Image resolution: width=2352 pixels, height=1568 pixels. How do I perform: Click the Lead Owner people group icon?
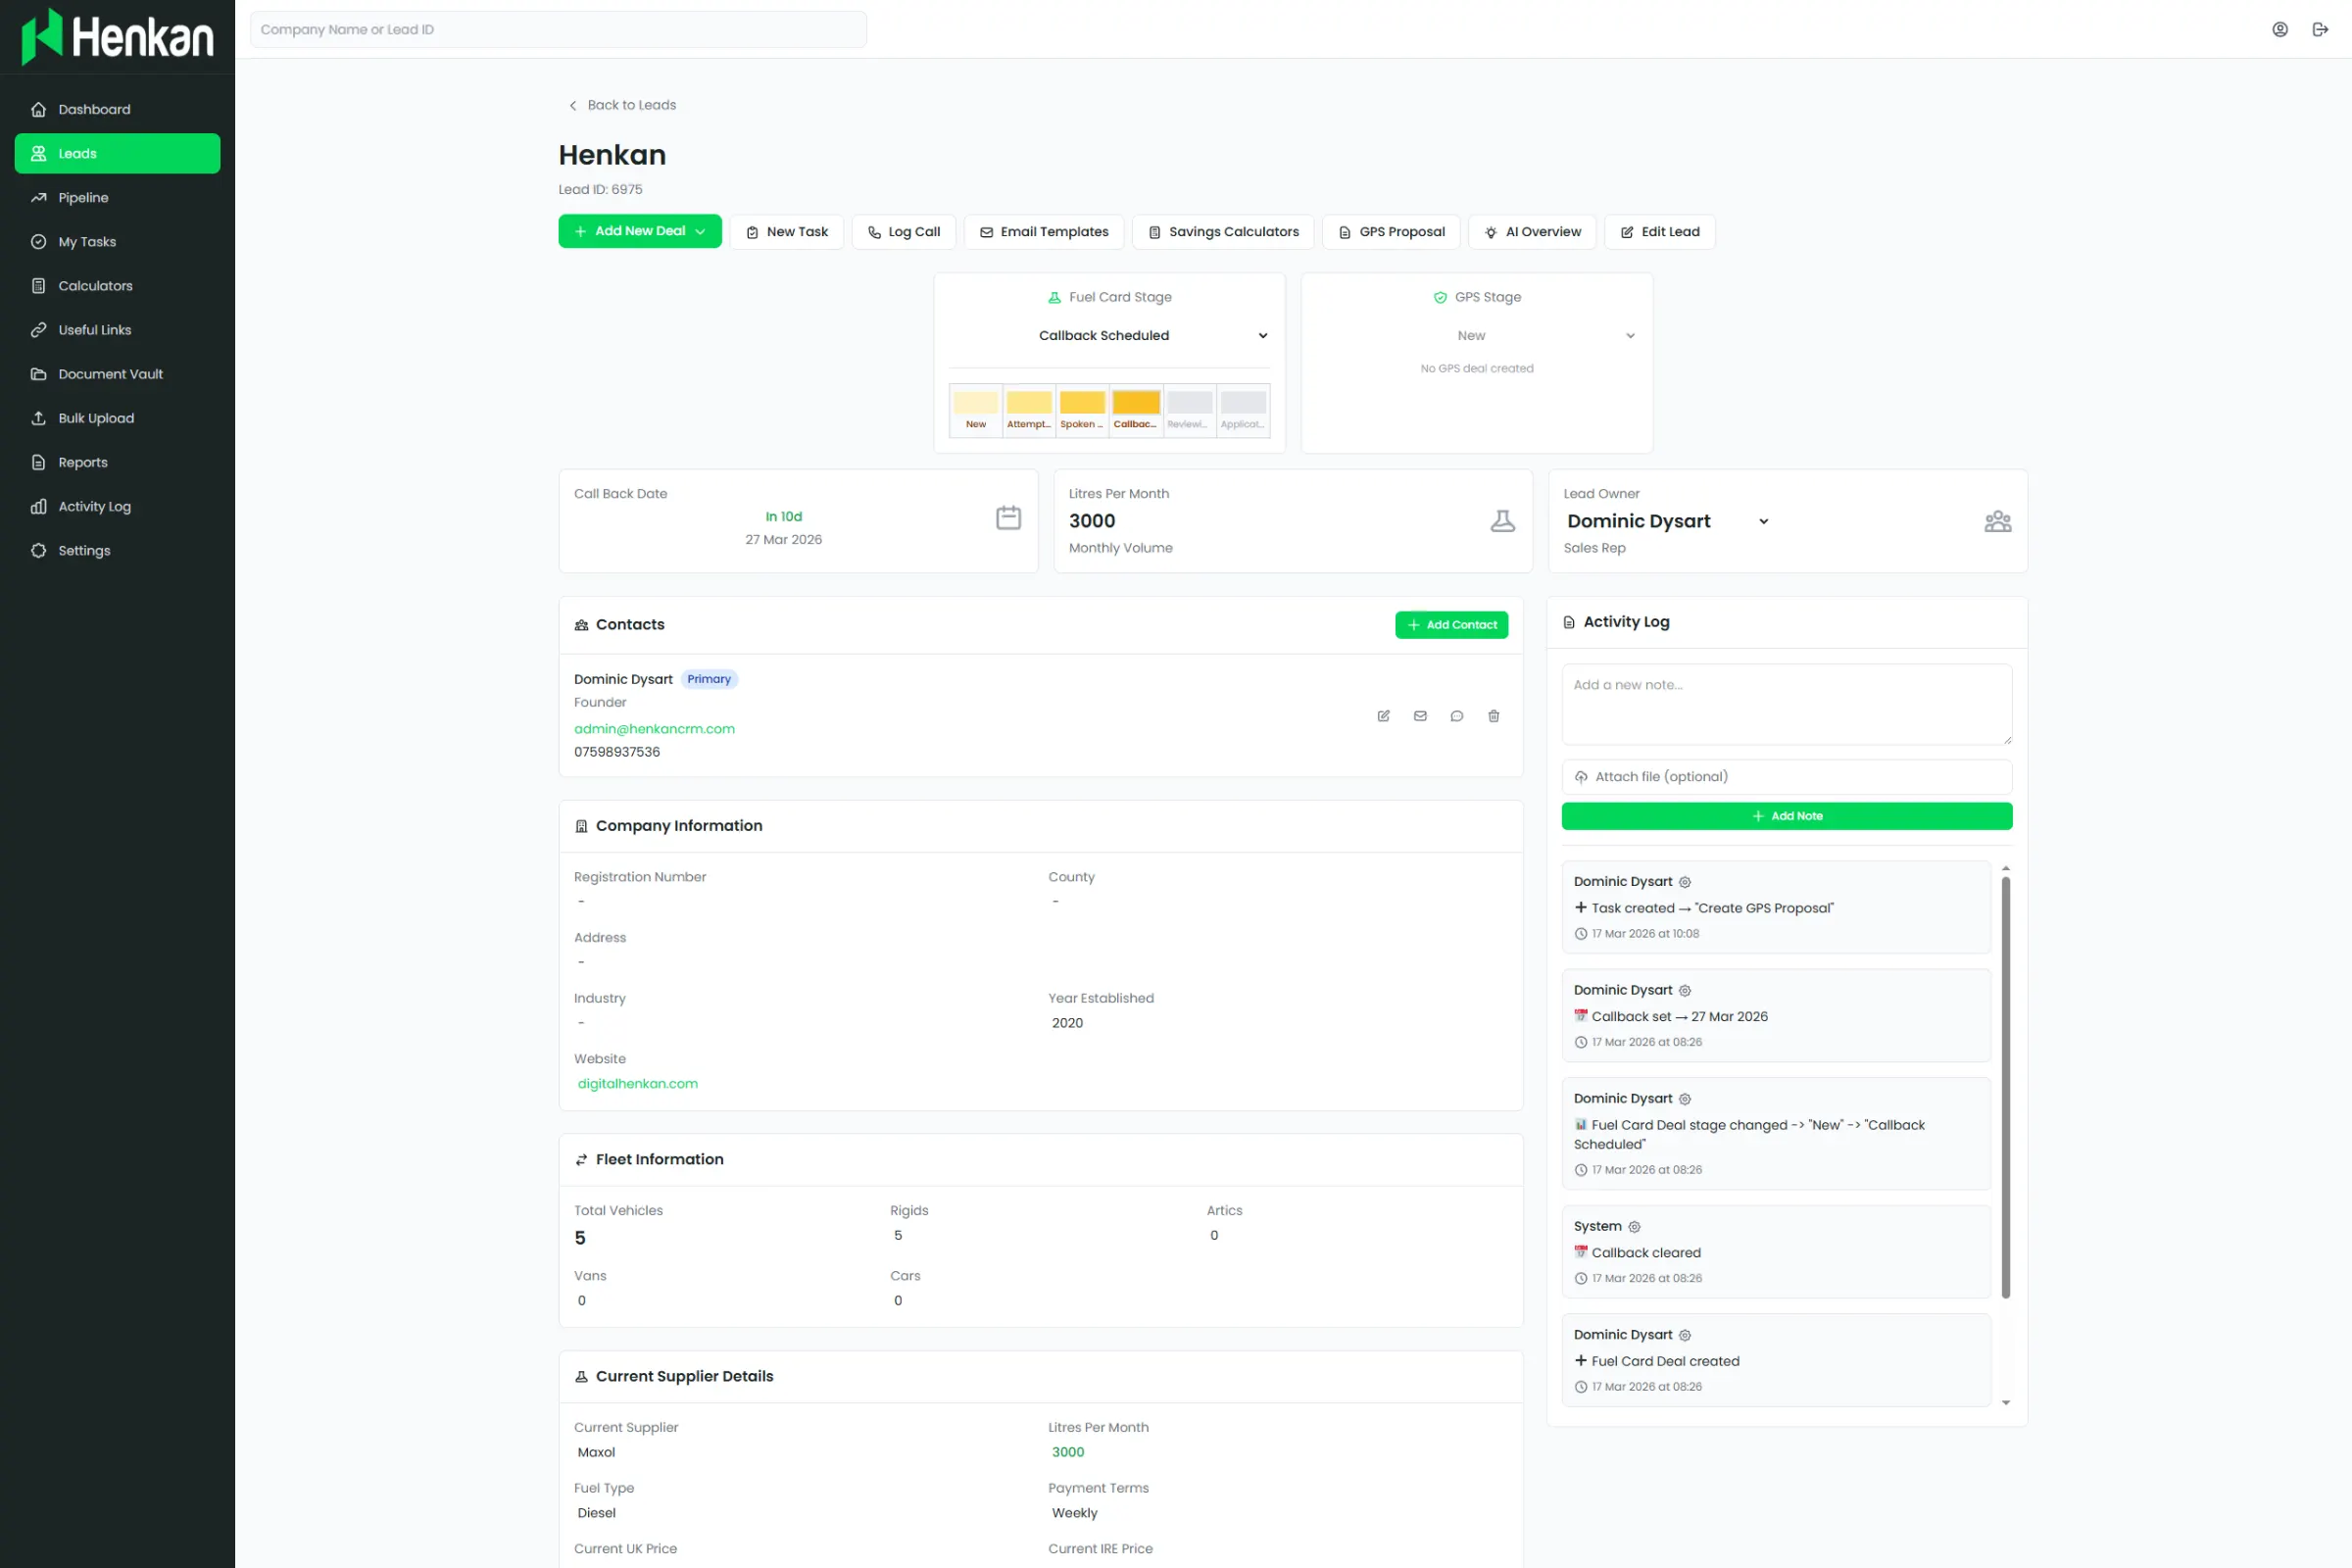pos(1997,521)
